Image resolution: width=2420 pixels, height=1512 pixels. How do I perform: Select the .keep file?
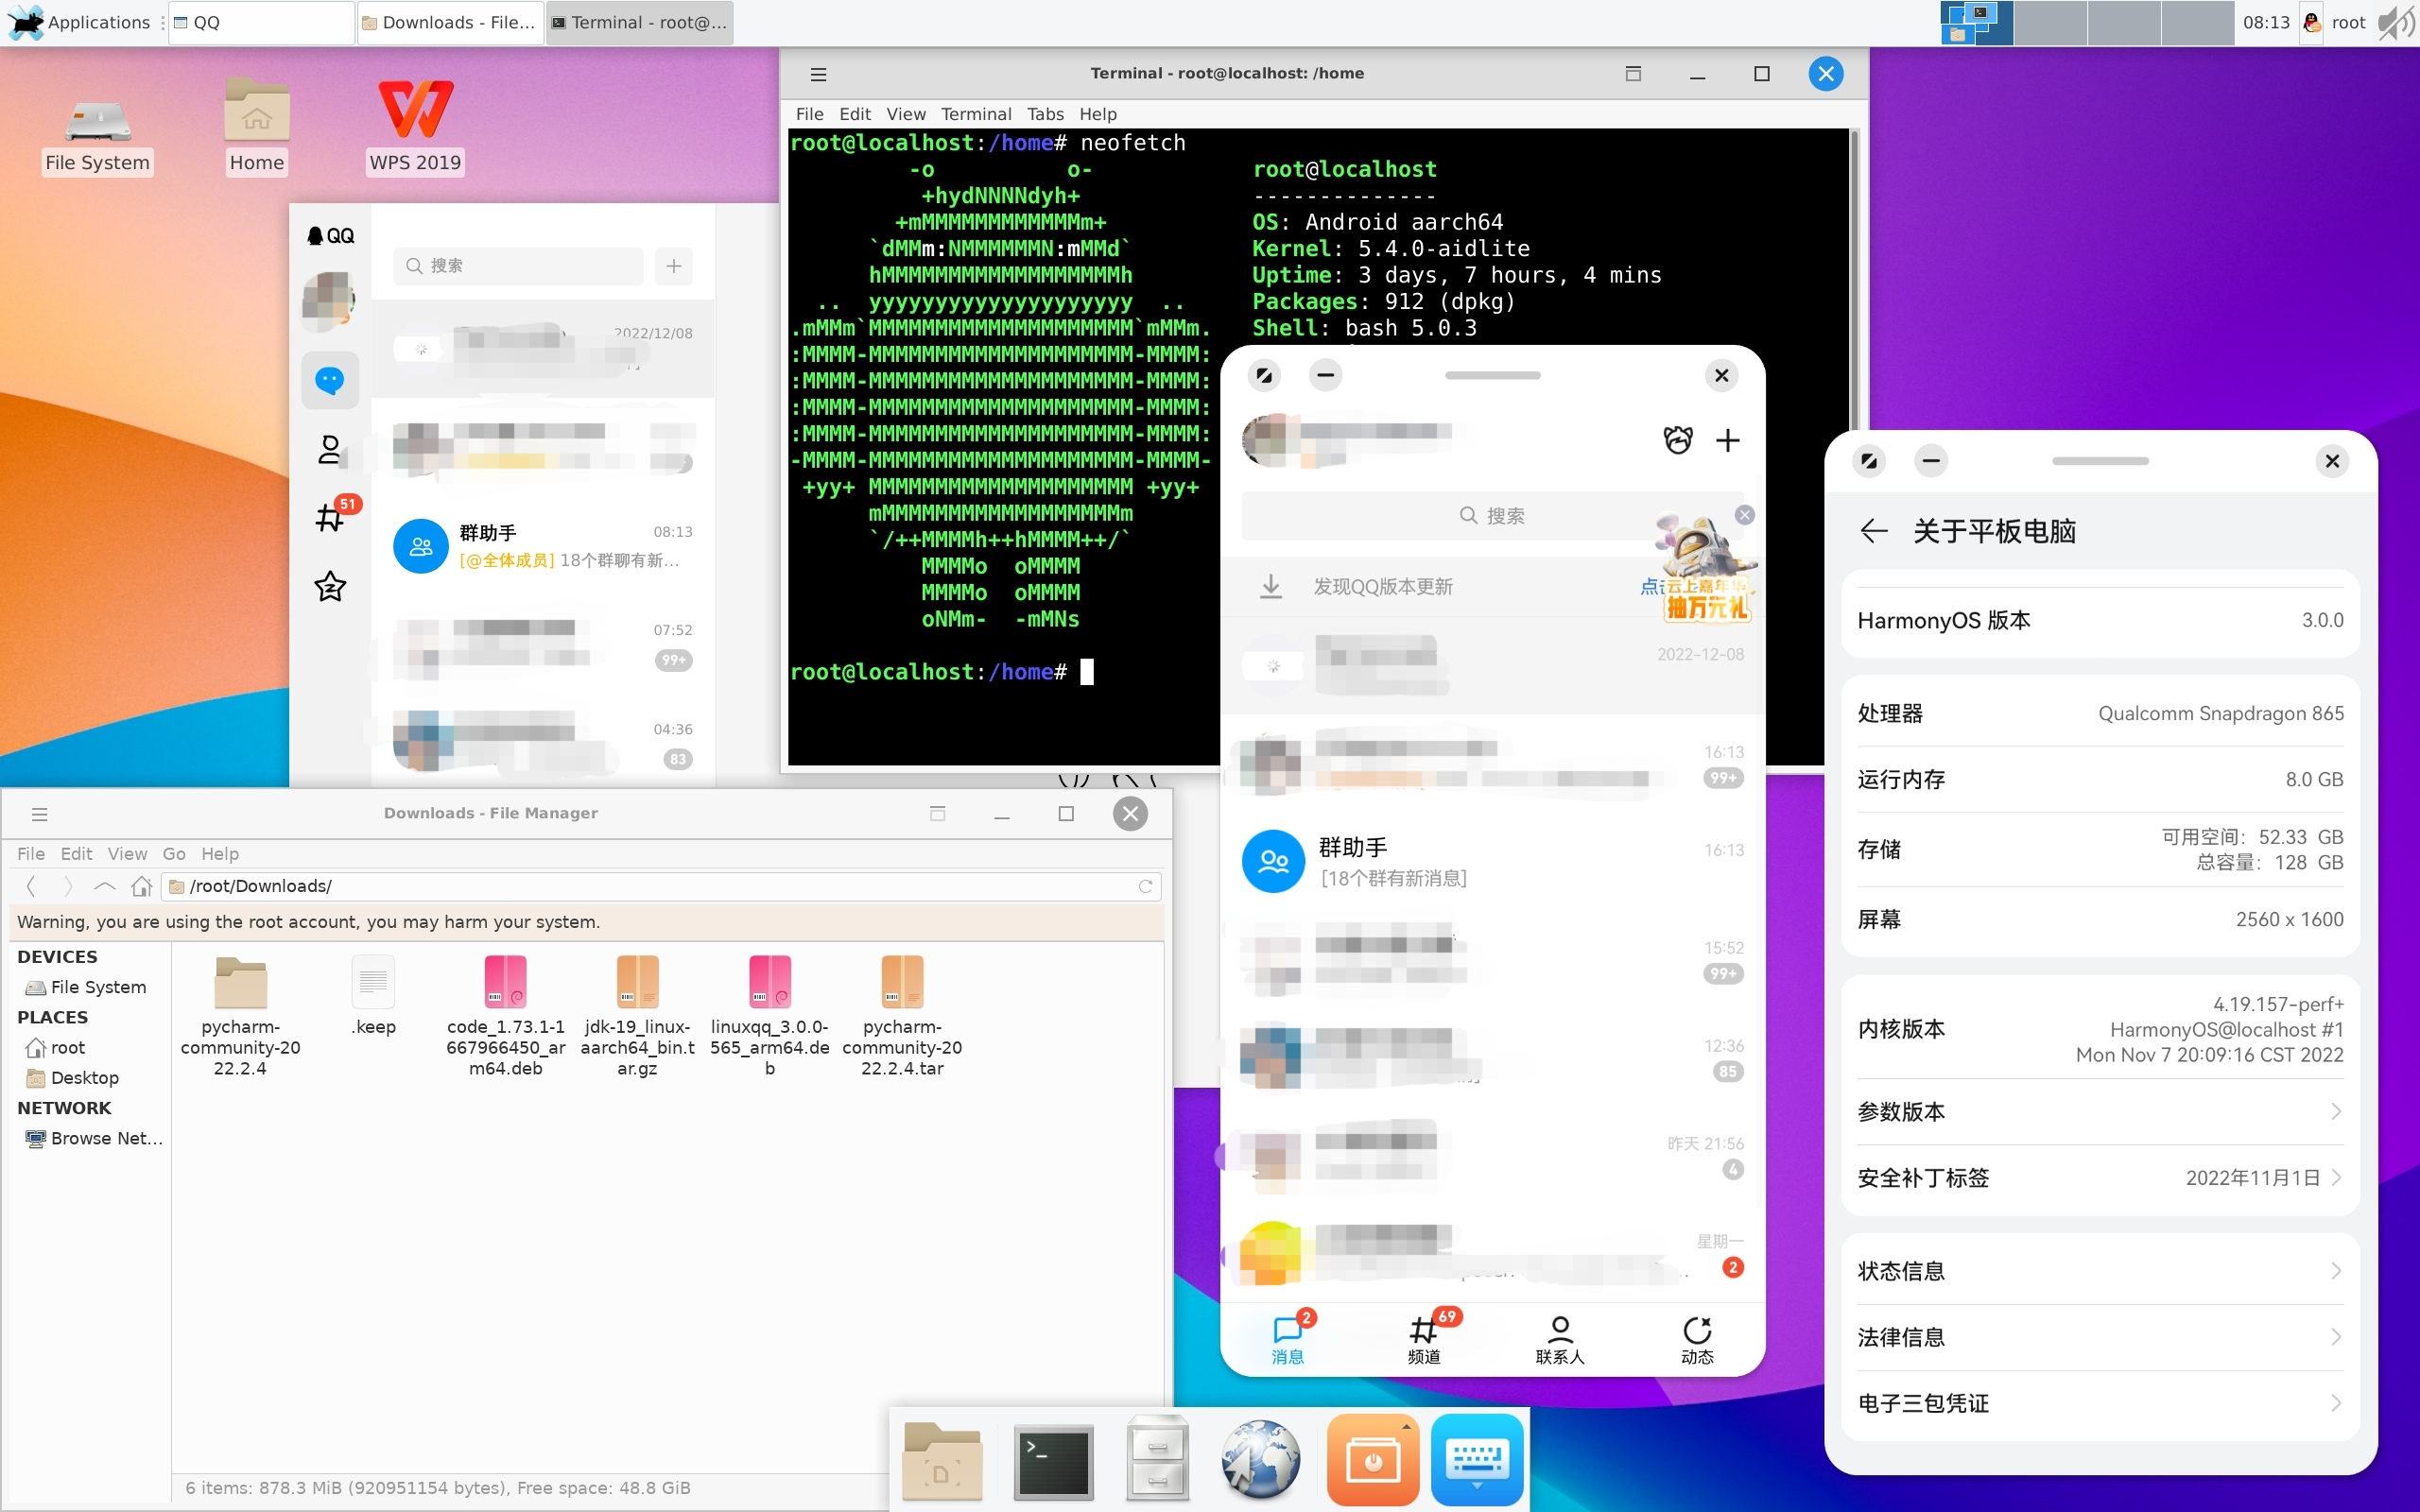pos(373,996)
